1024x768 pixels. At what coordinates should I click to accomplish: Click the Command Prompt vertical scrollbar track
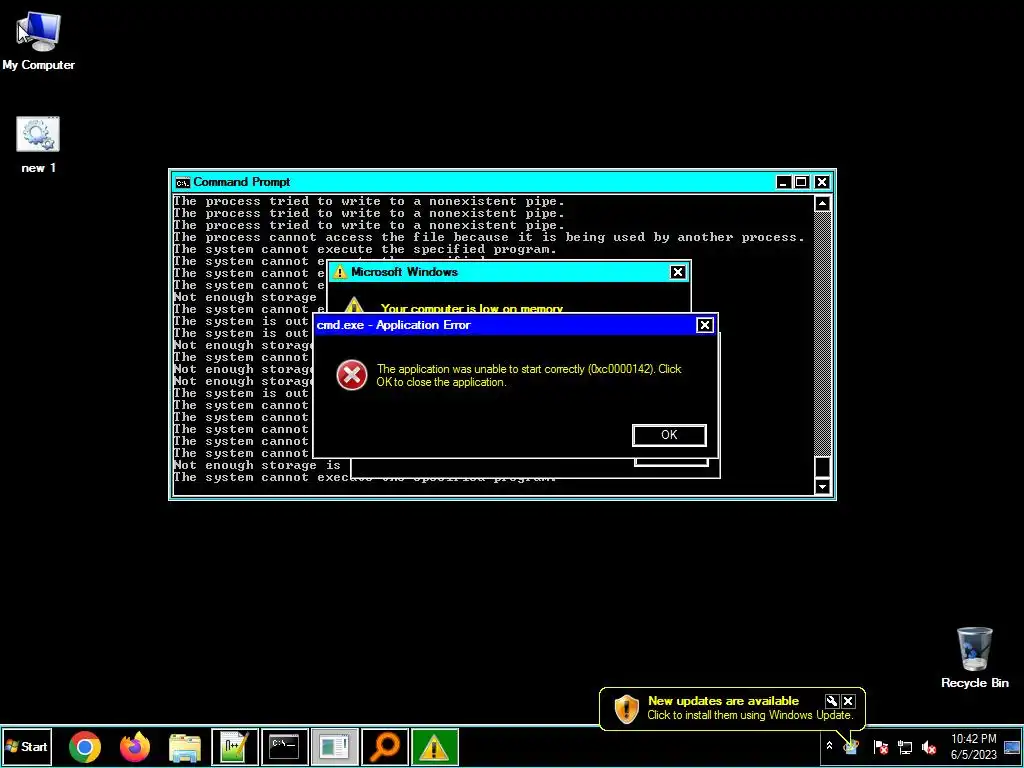click(822, 333)
